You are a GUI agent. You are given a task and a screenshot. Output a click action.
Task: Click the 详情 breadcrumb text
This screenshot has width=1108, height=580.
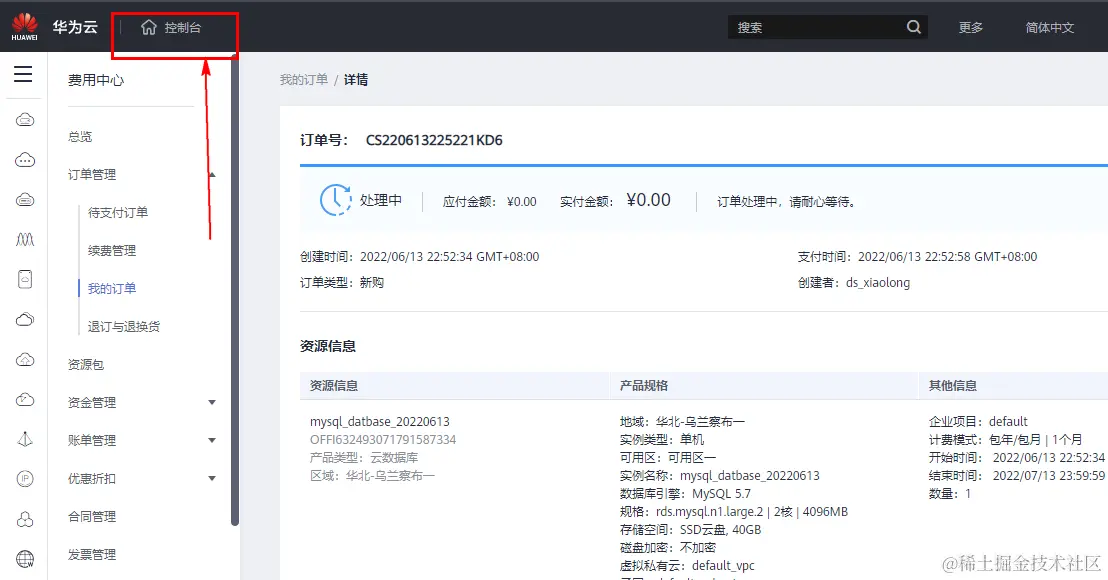355,80
